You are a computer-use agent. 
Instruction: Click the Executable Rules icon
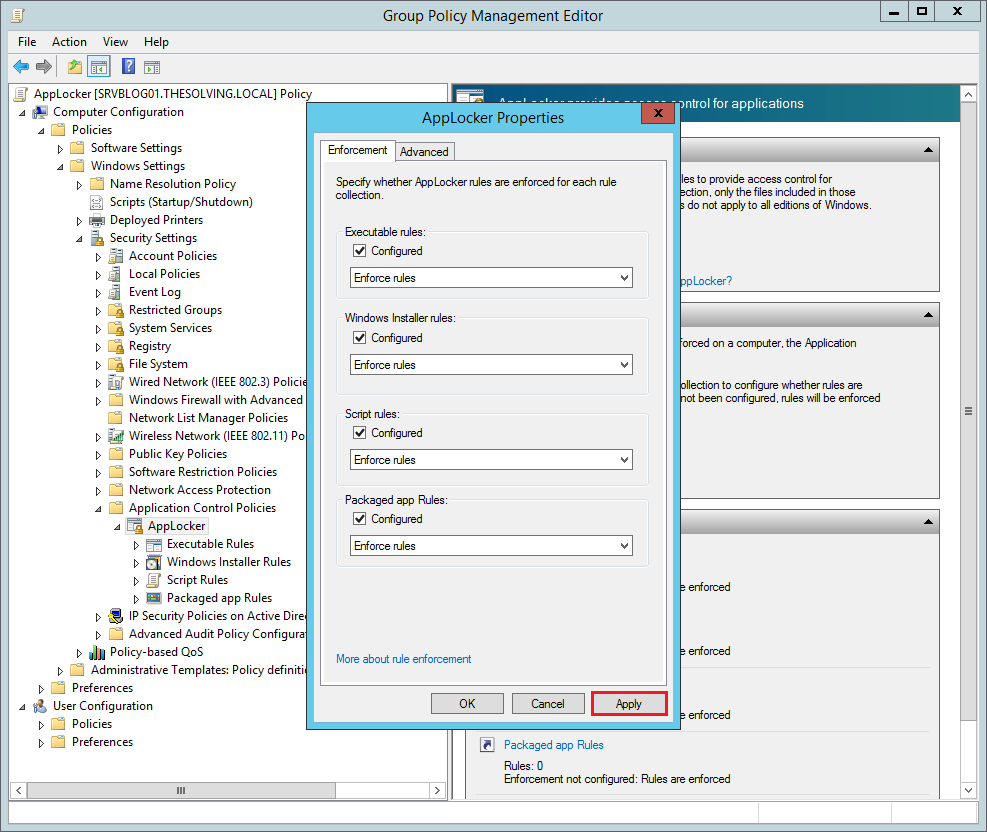[154, 544]
